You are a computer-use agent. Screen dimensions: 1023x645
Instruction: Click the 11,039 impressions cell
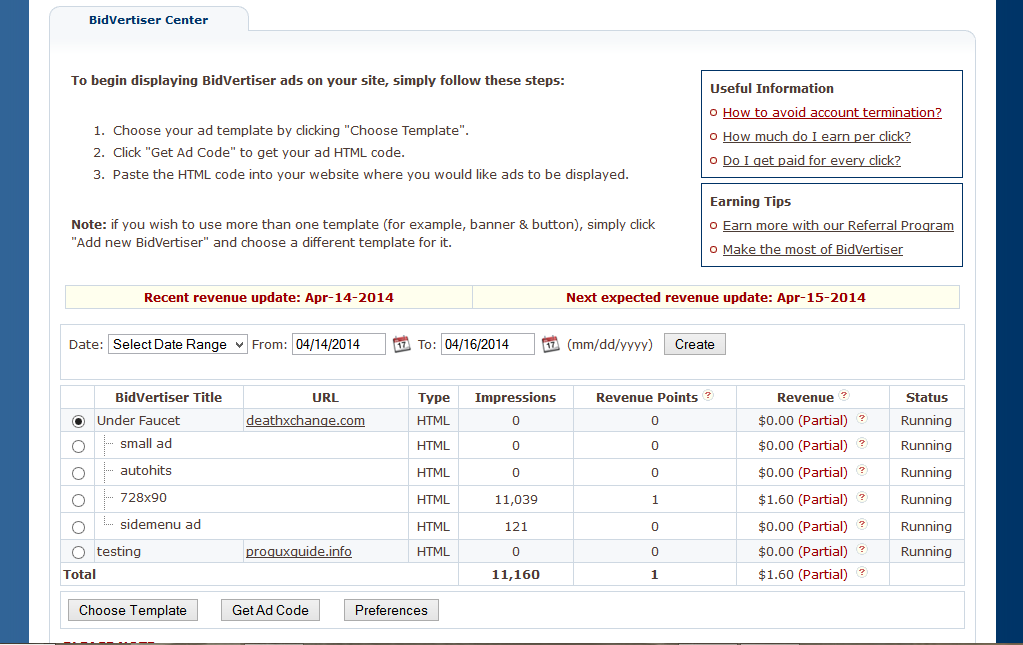point(516,500)
